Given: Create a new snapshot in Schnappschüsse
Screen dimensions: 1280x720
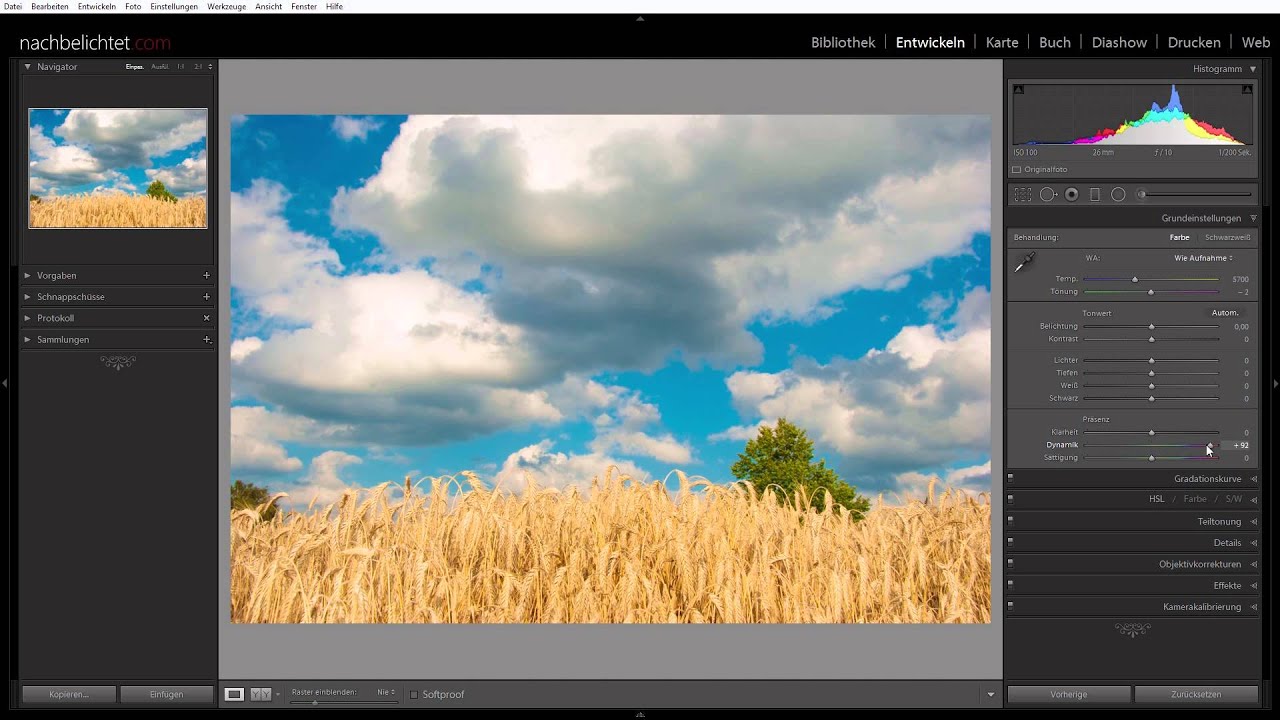Looking at the screenshot, I should pyautogui.click(x=207, y=297).
